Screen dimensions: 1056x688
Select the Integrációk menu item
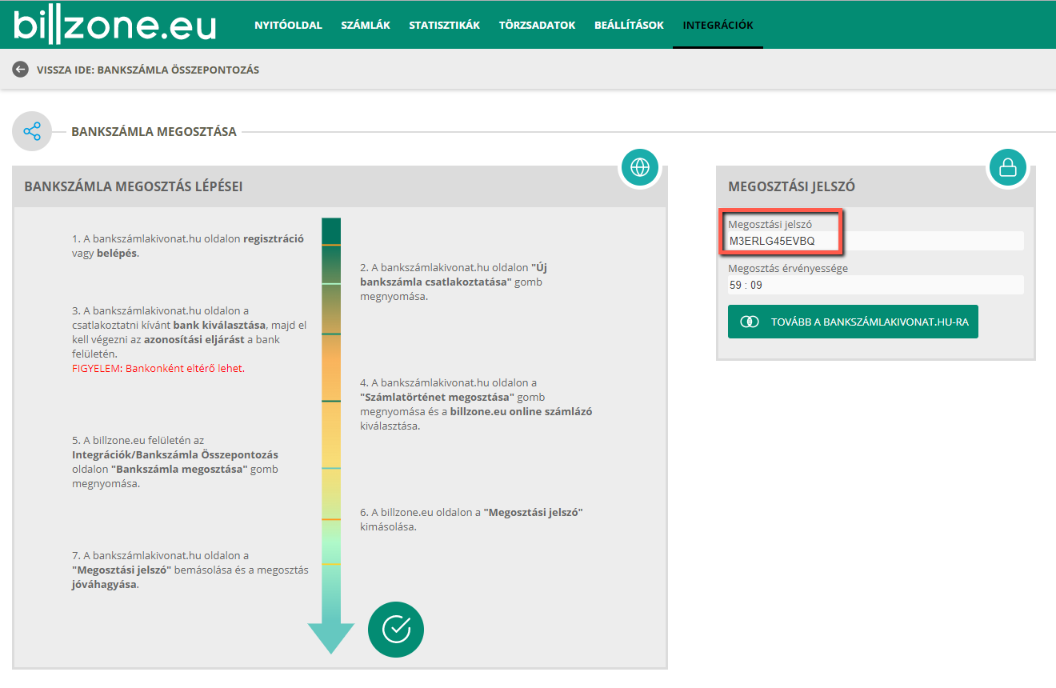(x=718, y=26)
